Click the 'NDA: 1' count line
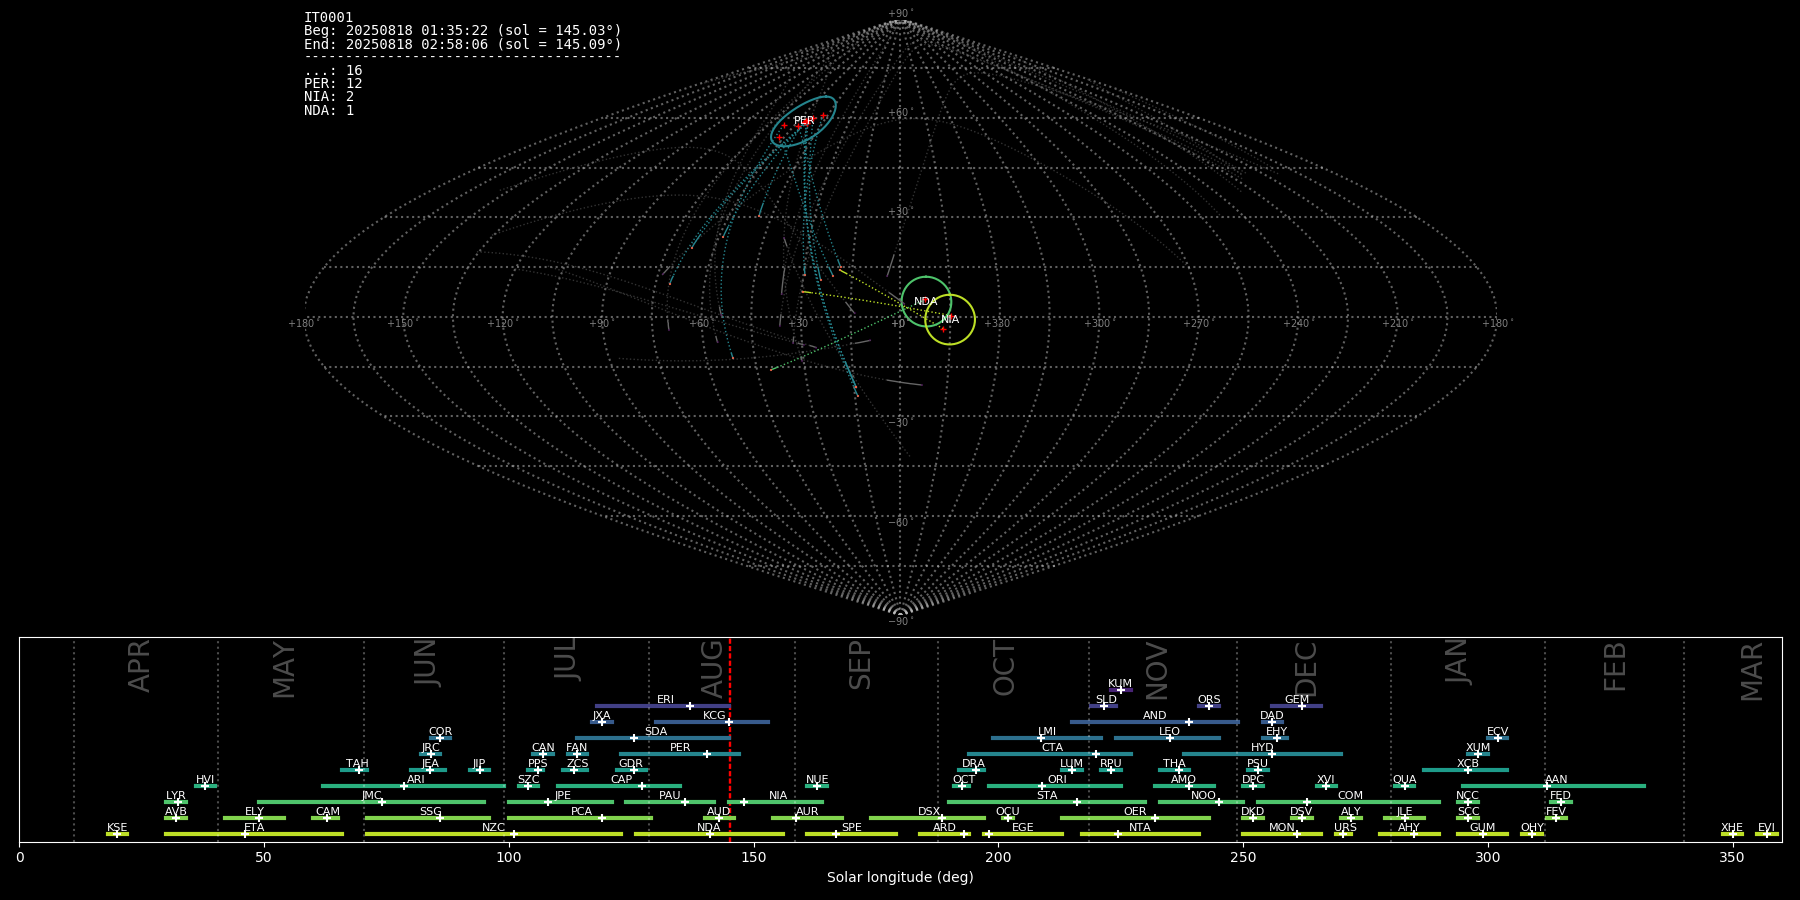The image size is (1800, 900). (x=329, y=110)
